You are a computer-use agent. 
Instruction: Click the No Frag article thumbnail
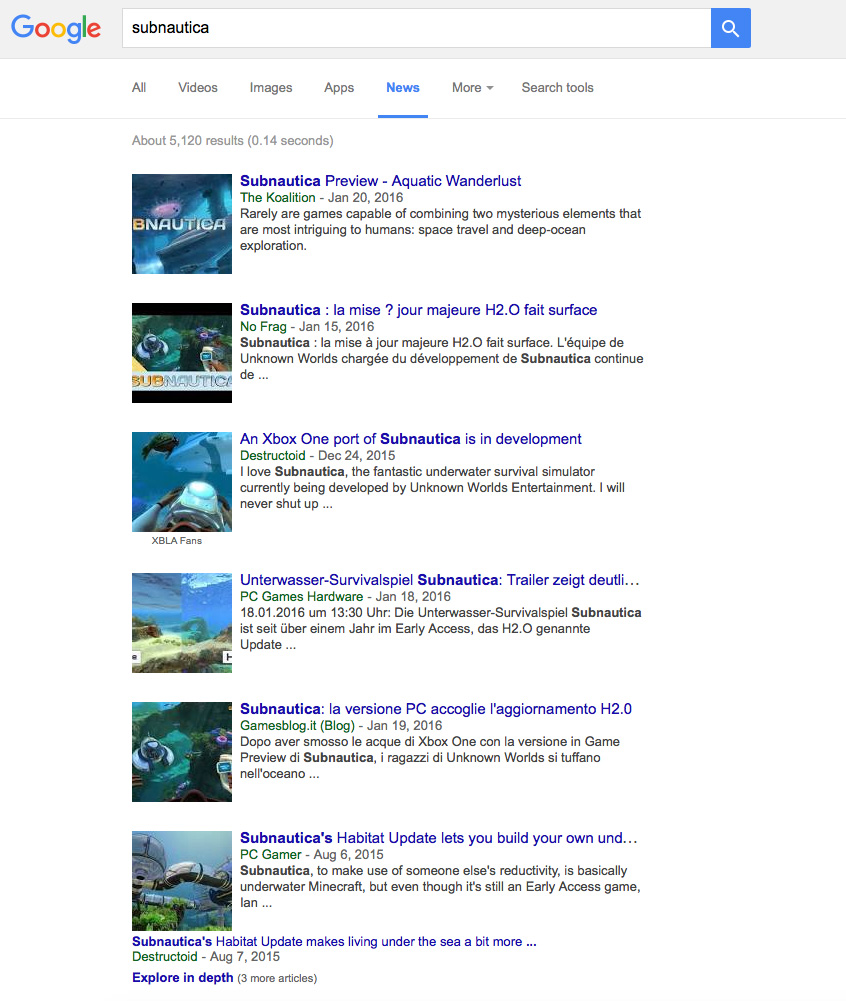click(x=182, y=353)
